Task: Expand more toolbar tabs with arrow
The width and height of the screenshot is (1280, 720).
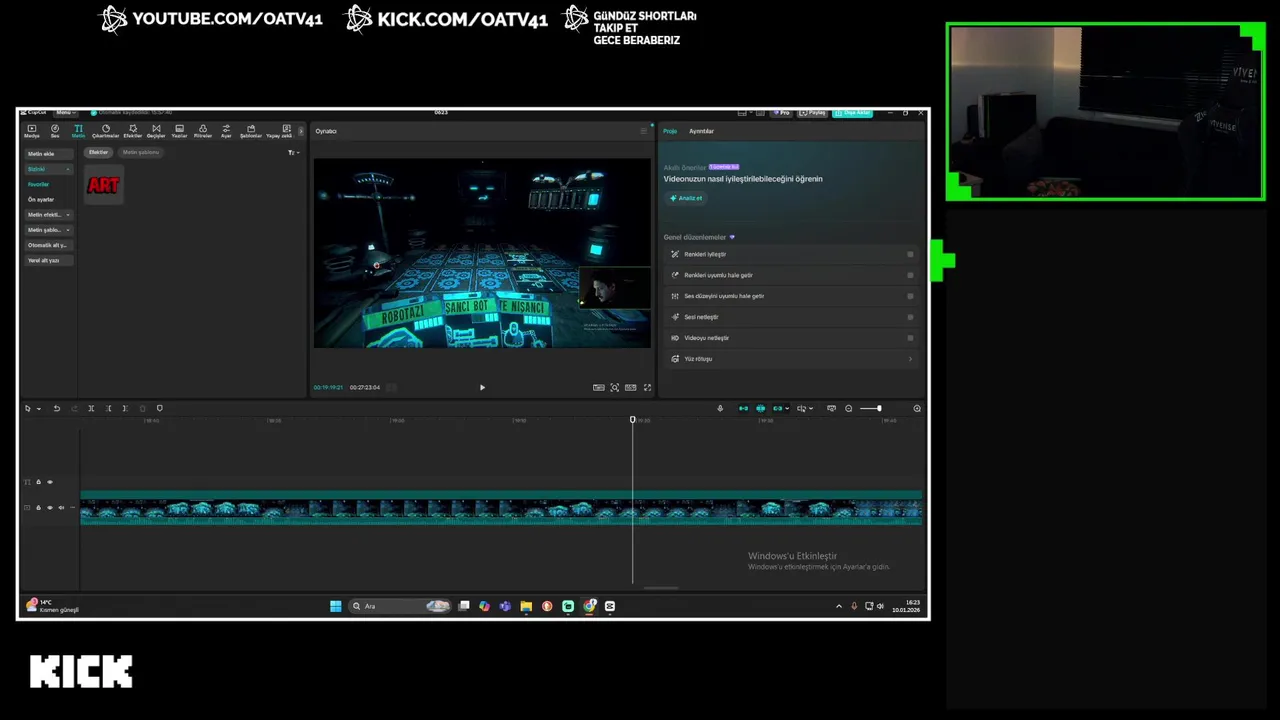Action: (x=301, y=131)
